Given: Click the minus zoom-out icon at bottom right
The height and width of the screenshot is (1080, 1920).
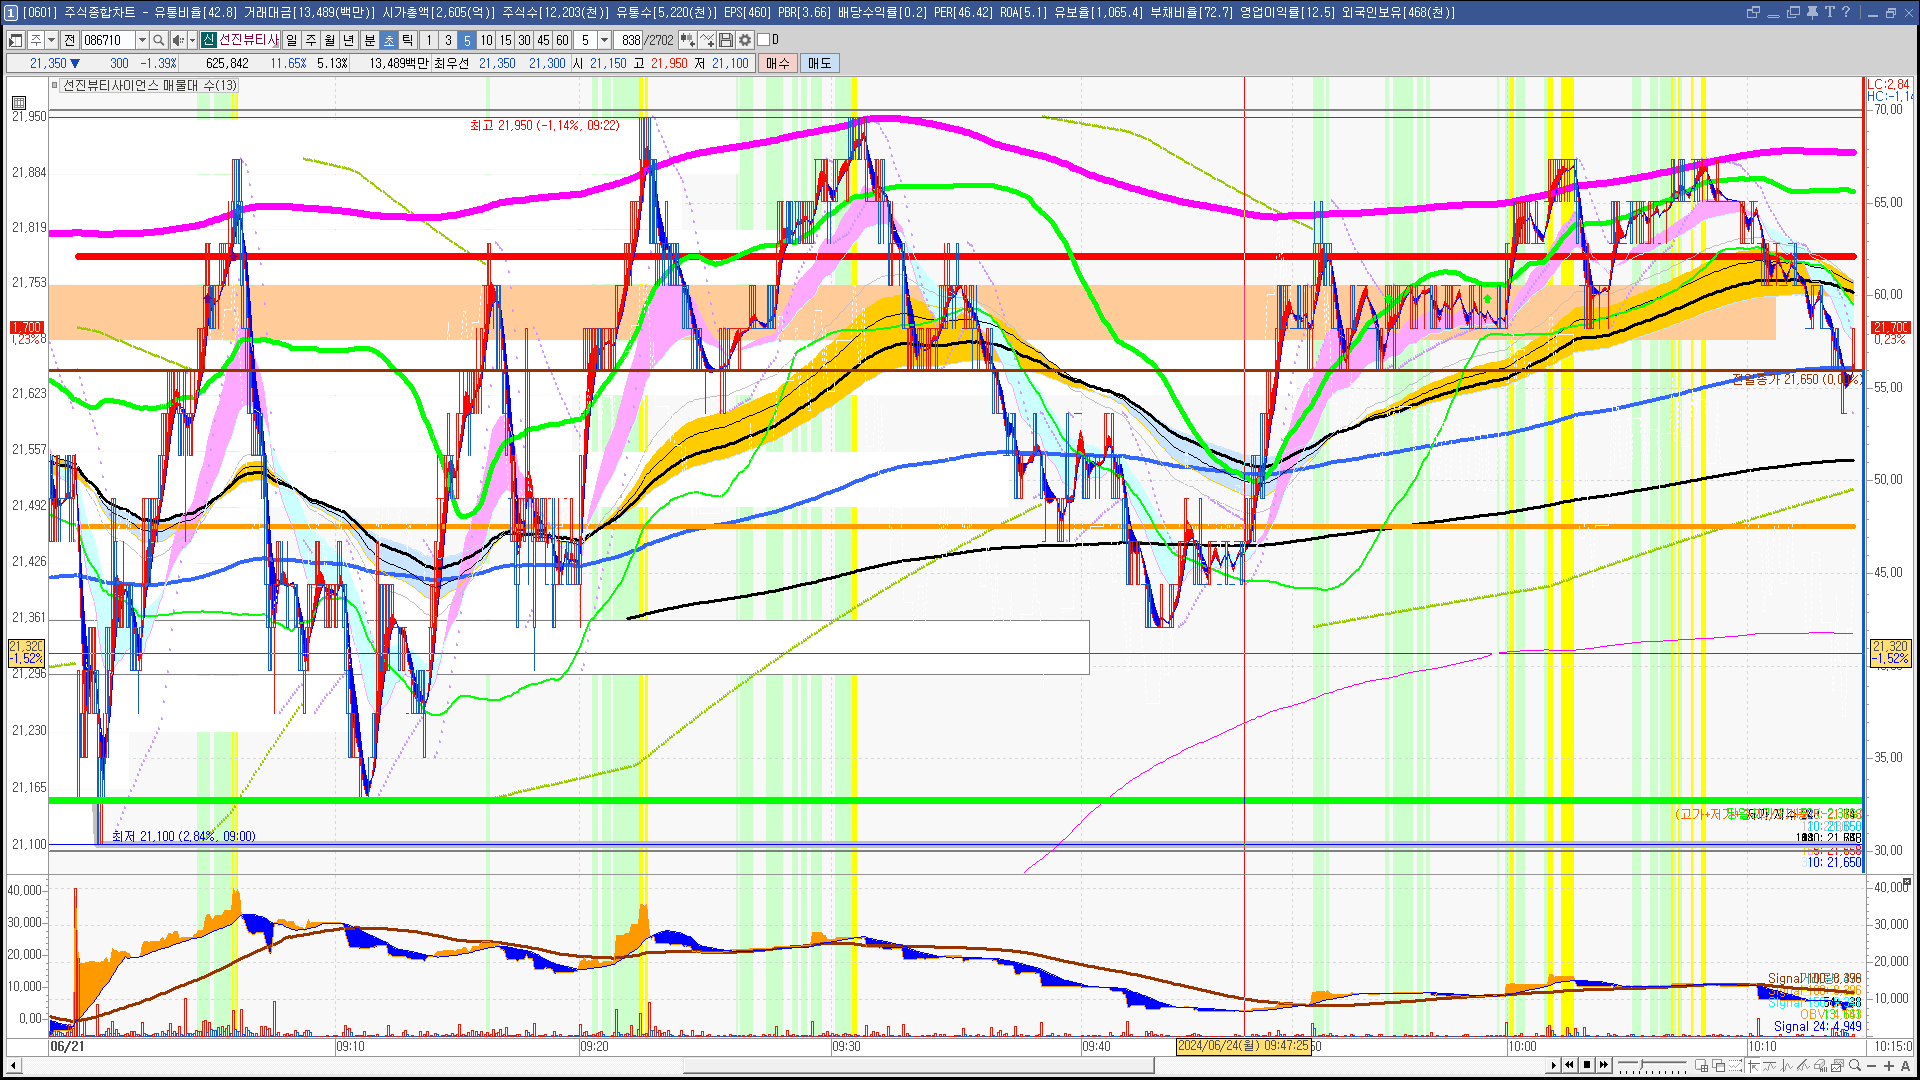Looking at the screenshot, I should (1872, 1066).
